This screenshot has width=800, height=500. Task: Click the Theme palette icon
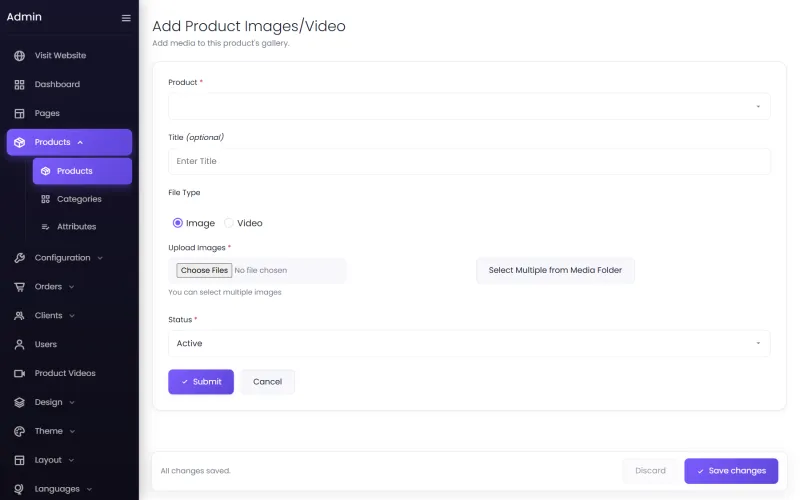(x=19, y=431)
